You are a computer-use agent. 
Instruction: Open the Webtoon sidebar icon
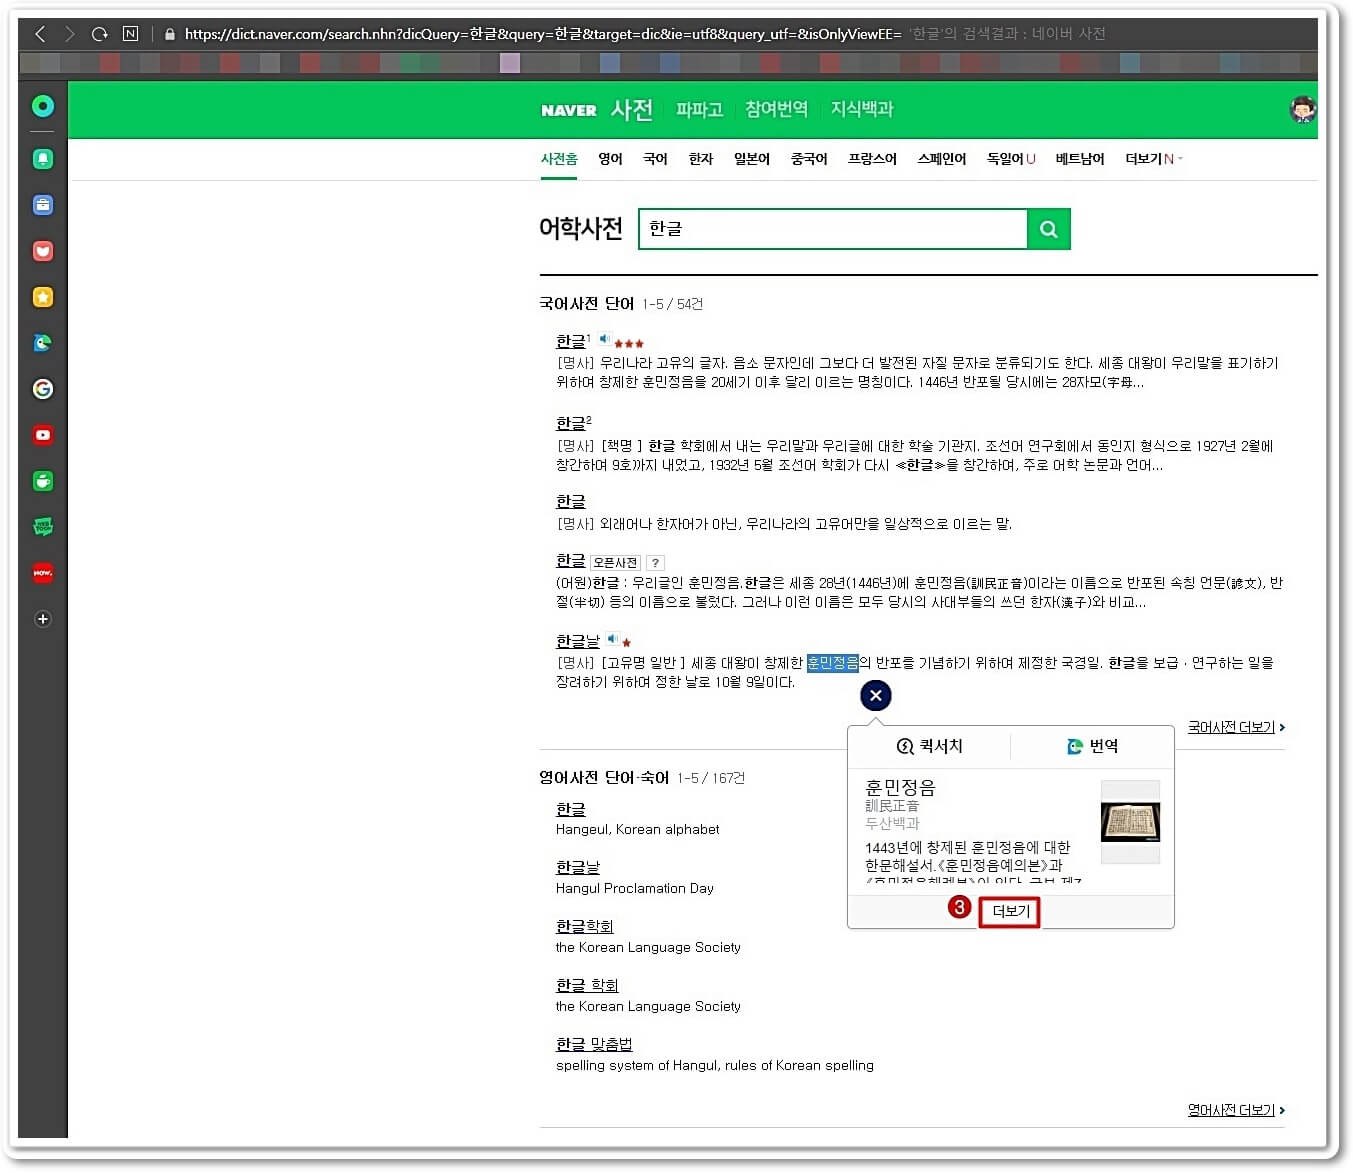pos(43,527)
